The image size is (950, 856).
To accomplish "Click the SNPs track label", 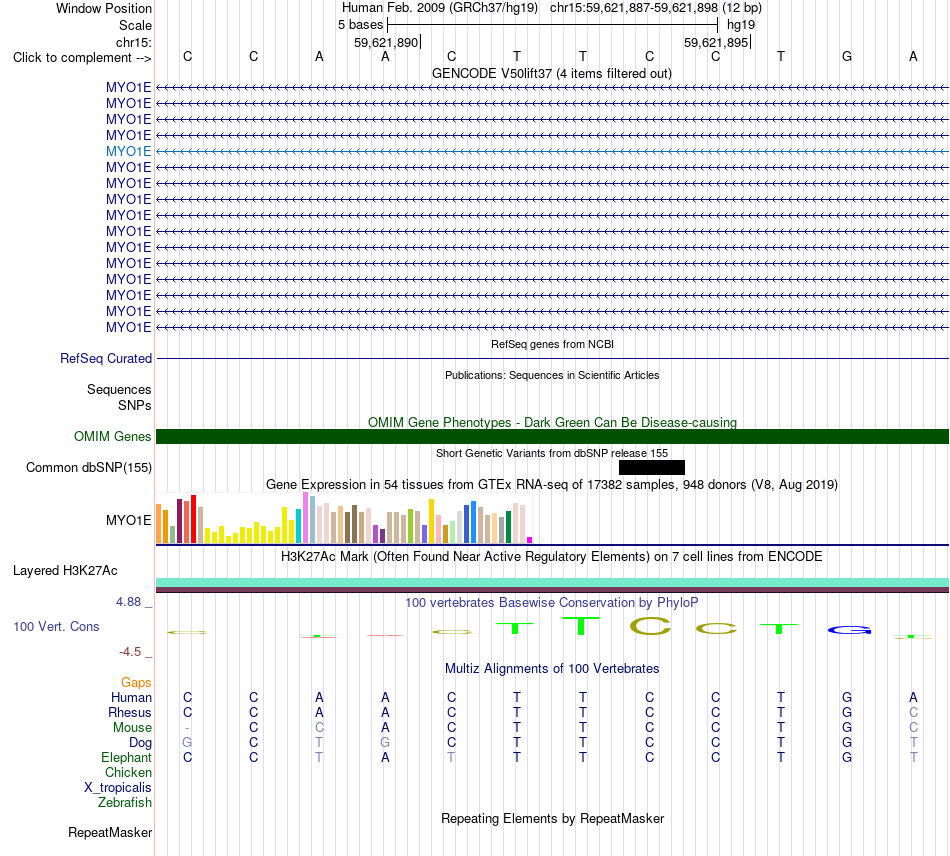I will pyautogui.click(x=135, y=405).
